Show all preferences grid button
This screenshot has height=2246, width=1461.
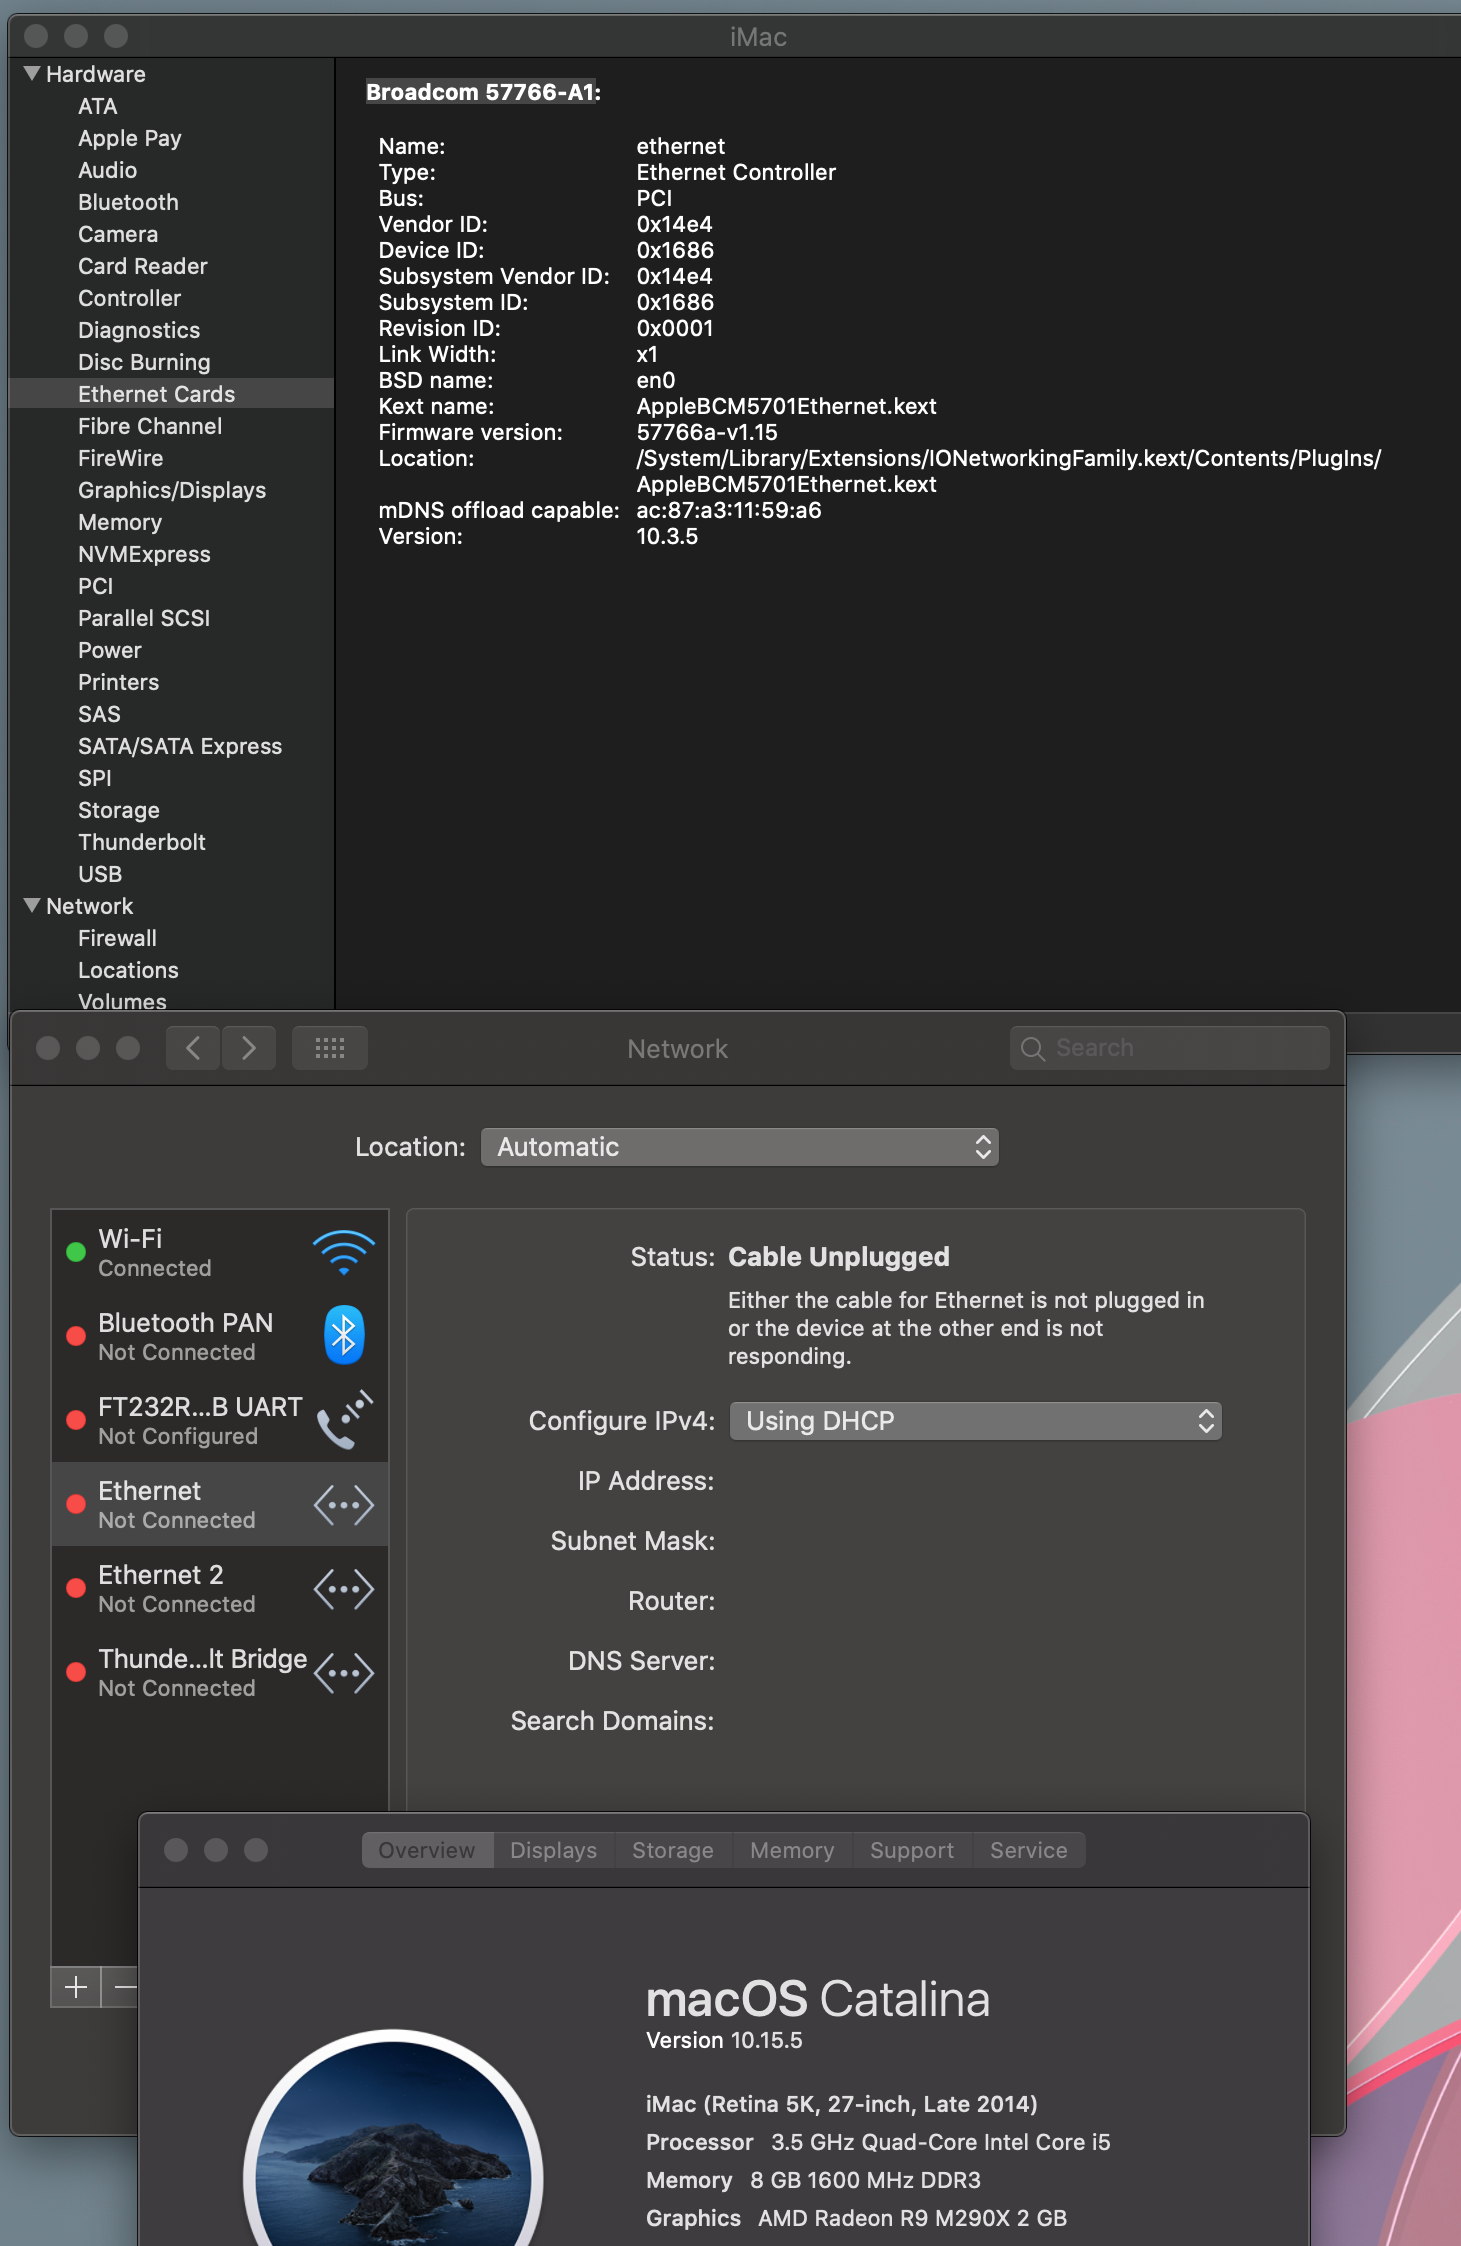(x=330, y=1048)
